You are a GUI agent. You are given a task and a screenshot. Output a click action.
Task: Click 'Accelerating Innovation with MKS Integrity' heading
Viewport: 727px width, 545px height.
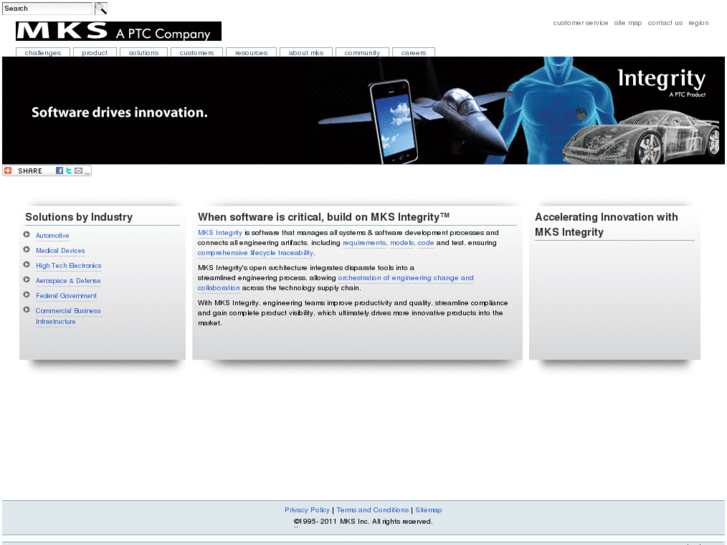click(x=606, y=224)
